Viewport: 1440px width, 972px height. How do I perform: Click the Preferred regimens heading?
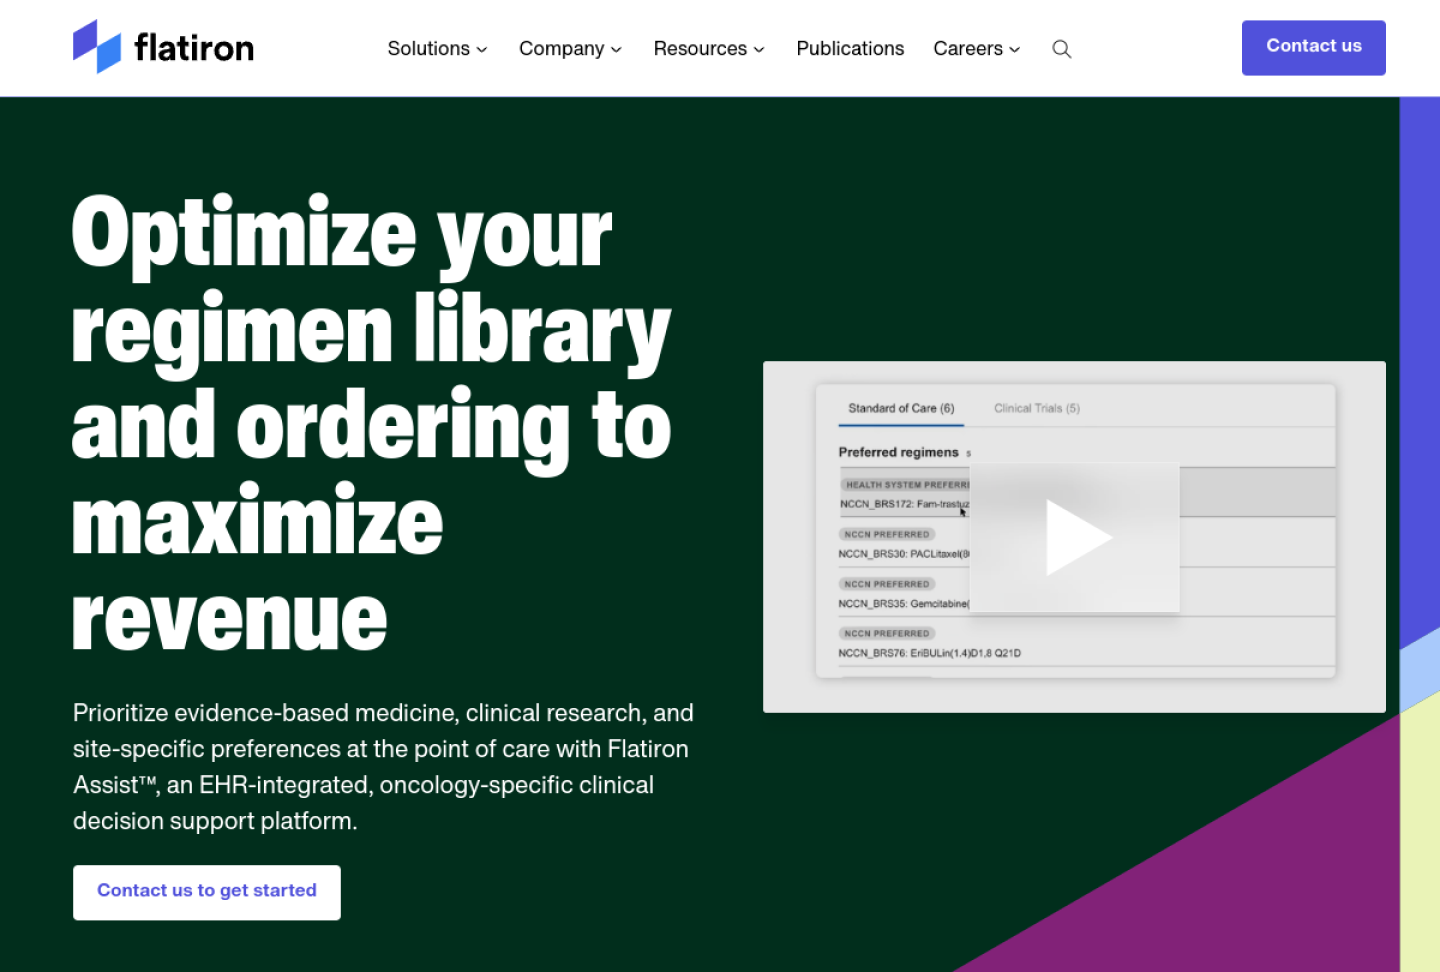(x=898, y=452)
